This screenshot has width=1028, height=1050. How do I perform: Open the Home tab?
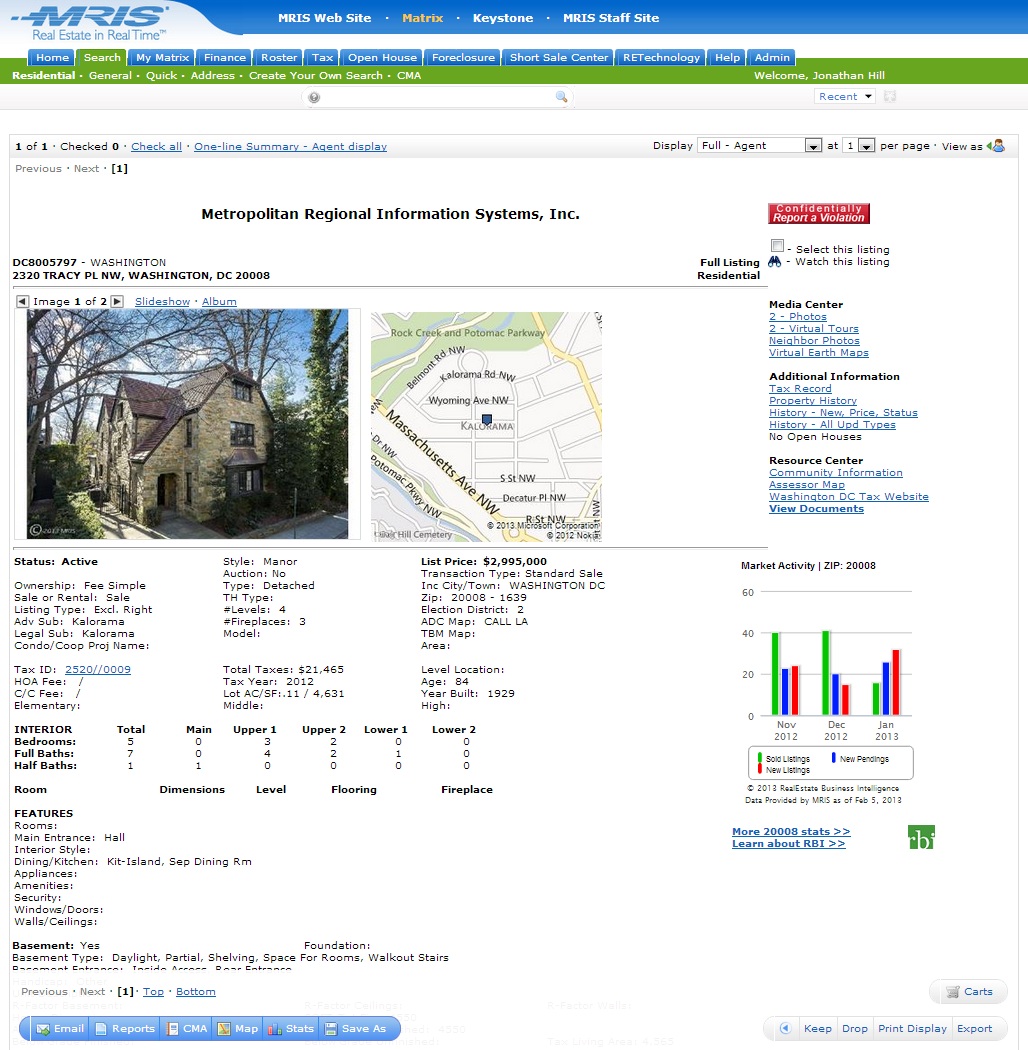(x=52, y=58)
